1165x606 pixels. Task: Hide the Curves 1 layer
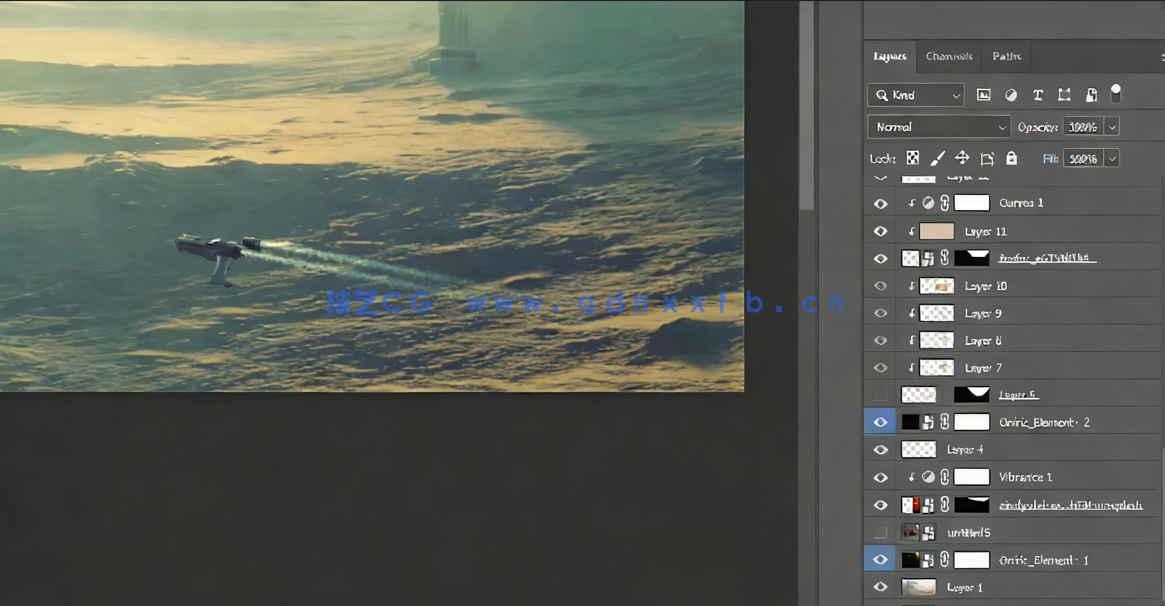[x=880, y=203]
